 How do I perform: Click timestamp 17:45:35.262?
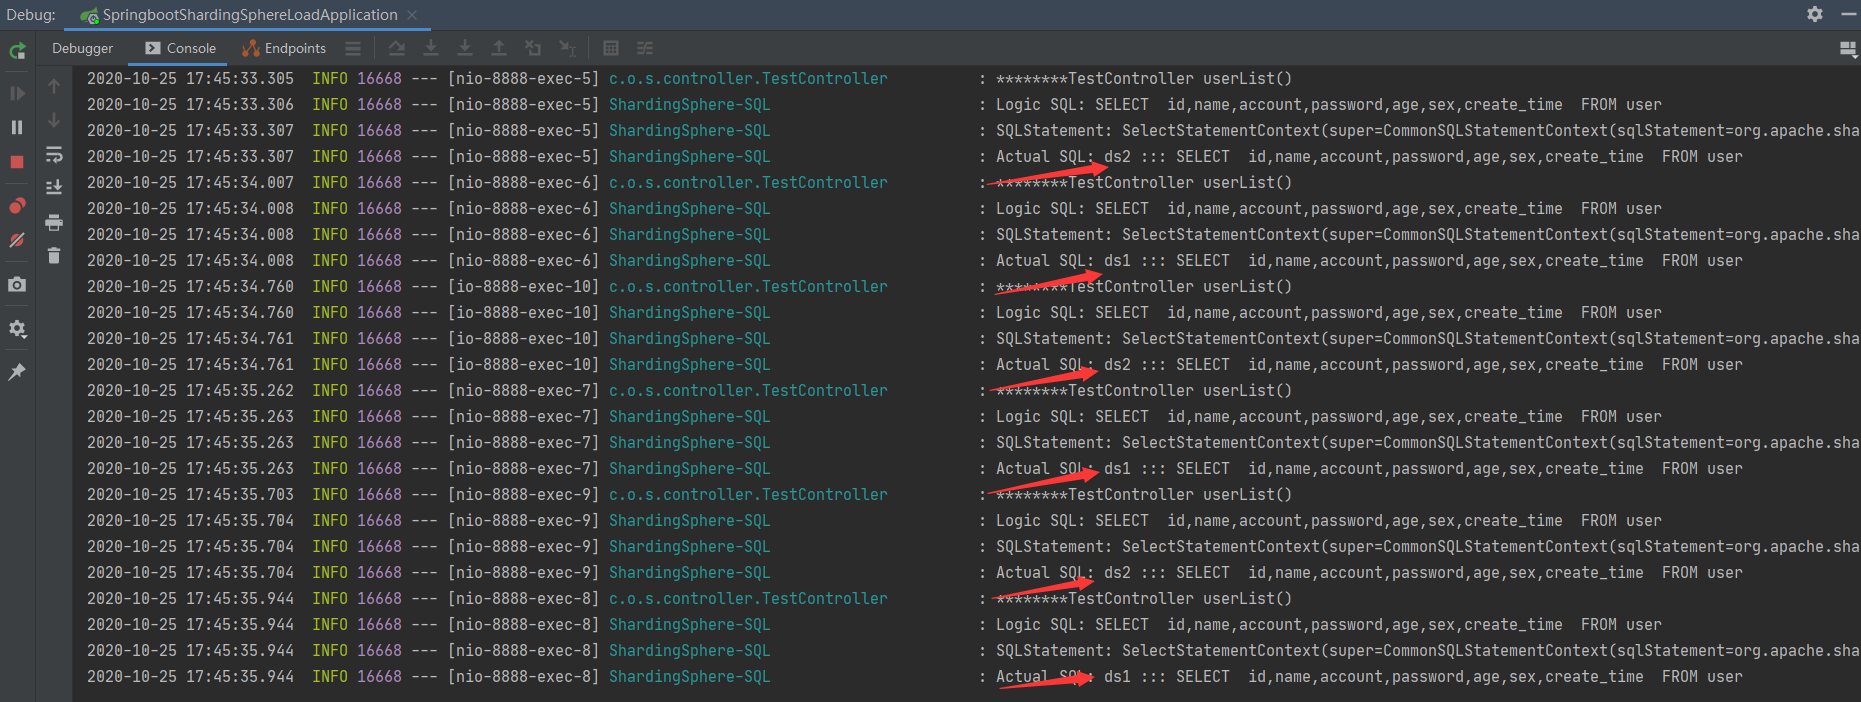pyautogui.click(x=240, y=391)
